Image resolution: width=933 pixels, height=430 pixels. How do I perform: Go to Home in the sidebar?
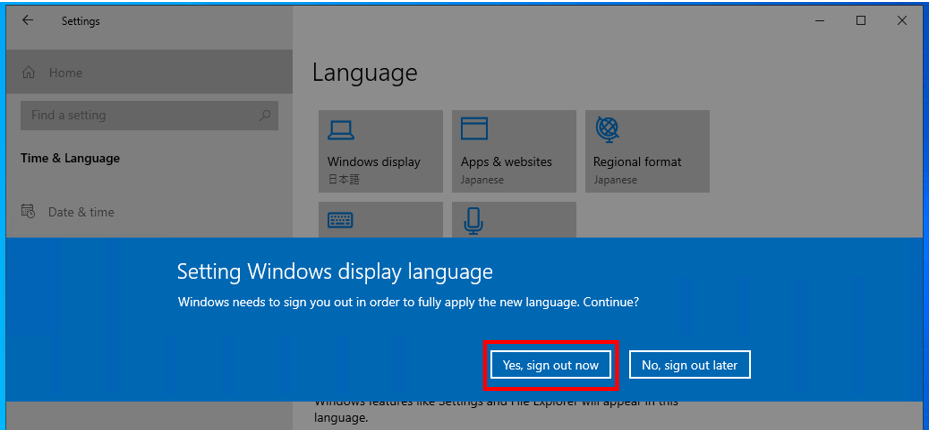[x=65, y=73]
